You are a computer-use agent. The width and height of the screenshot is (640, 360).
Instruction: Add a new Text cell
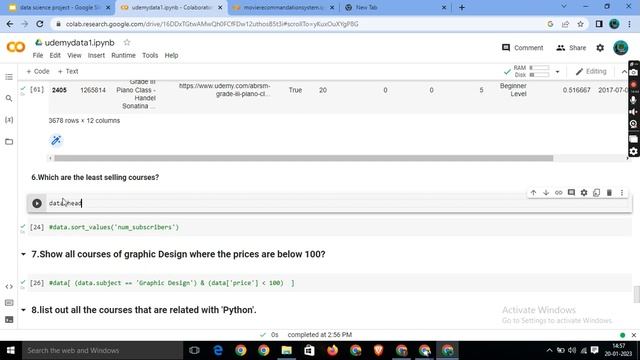(68, 71)
